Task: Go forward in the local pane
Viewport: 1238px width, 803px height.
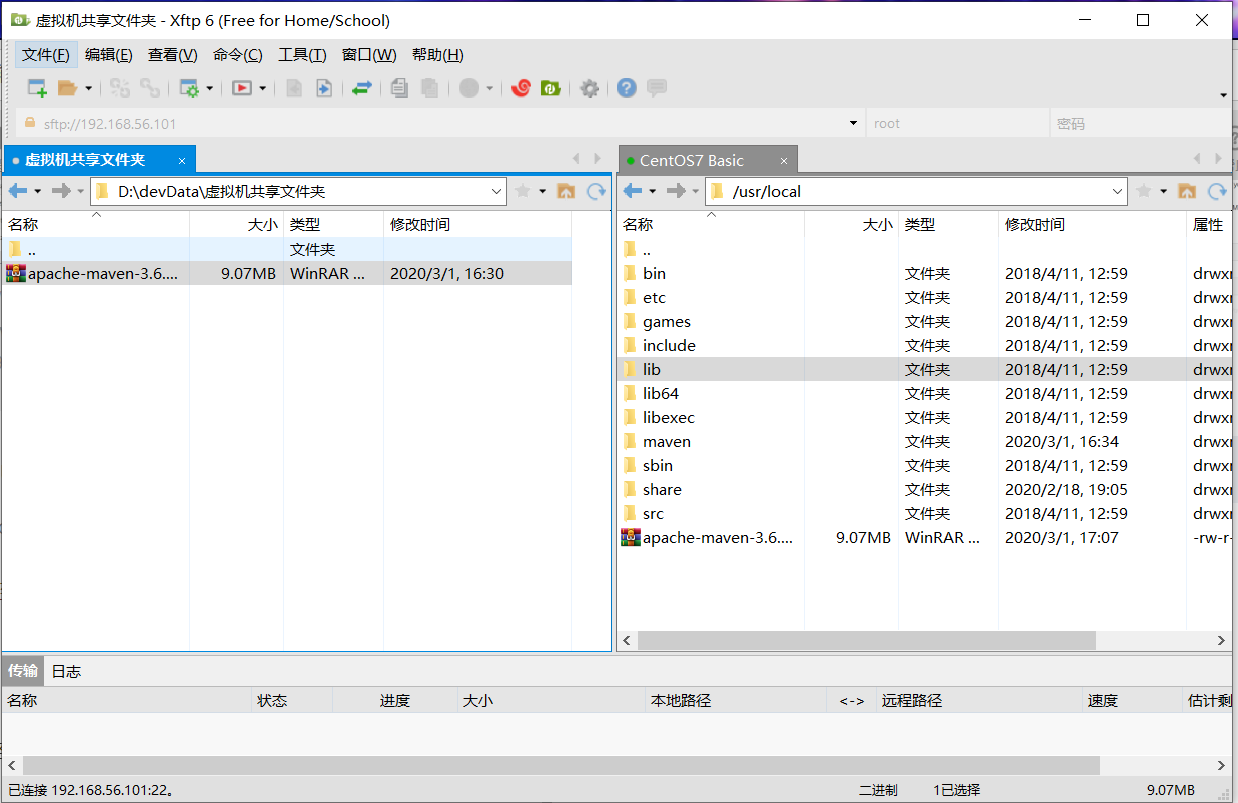Action: pos(61,191)
